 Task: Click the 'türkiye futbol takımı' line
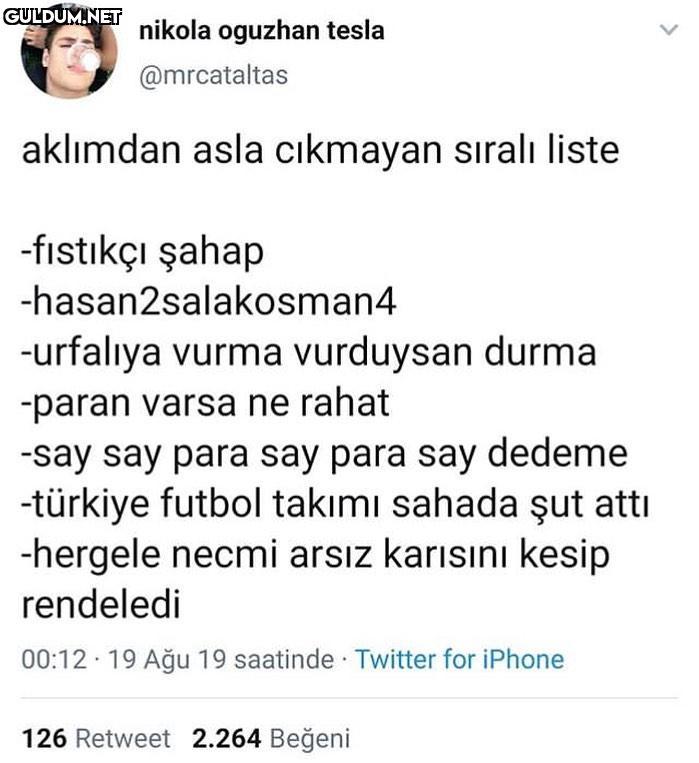point(334,504)
